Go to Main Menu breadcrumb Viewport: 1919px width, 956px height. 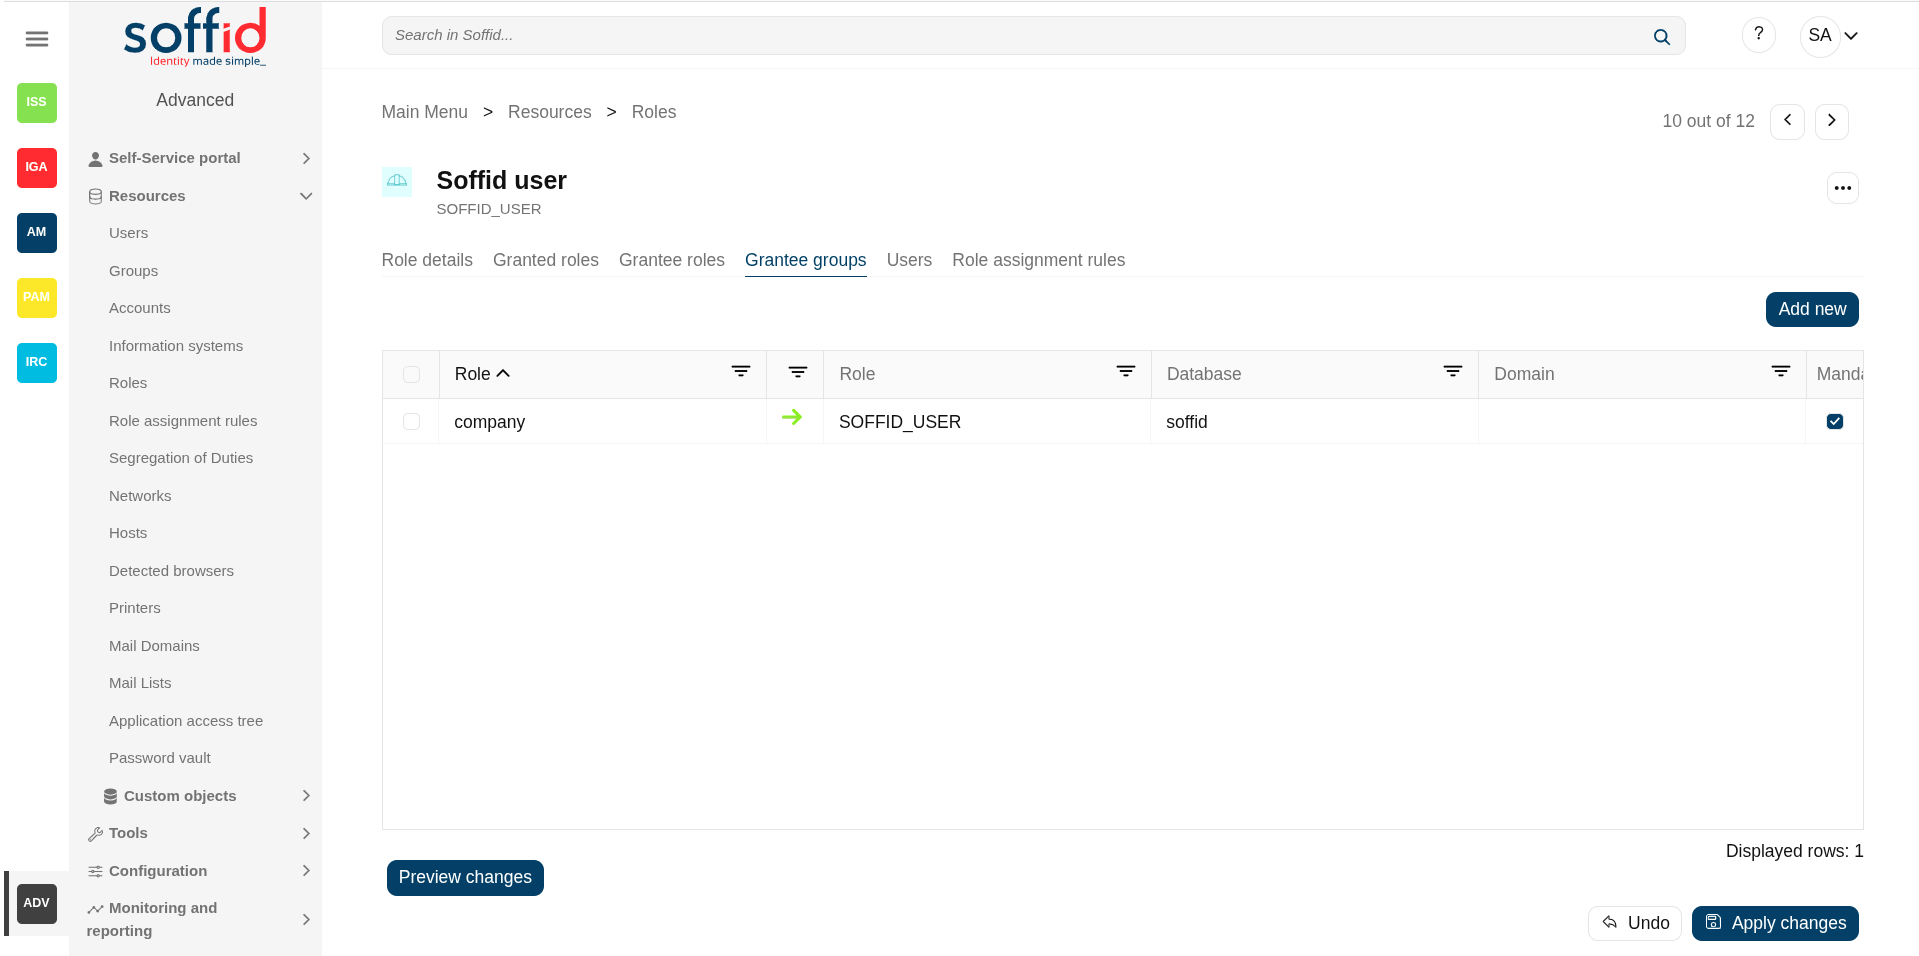[x=425, y=112]
